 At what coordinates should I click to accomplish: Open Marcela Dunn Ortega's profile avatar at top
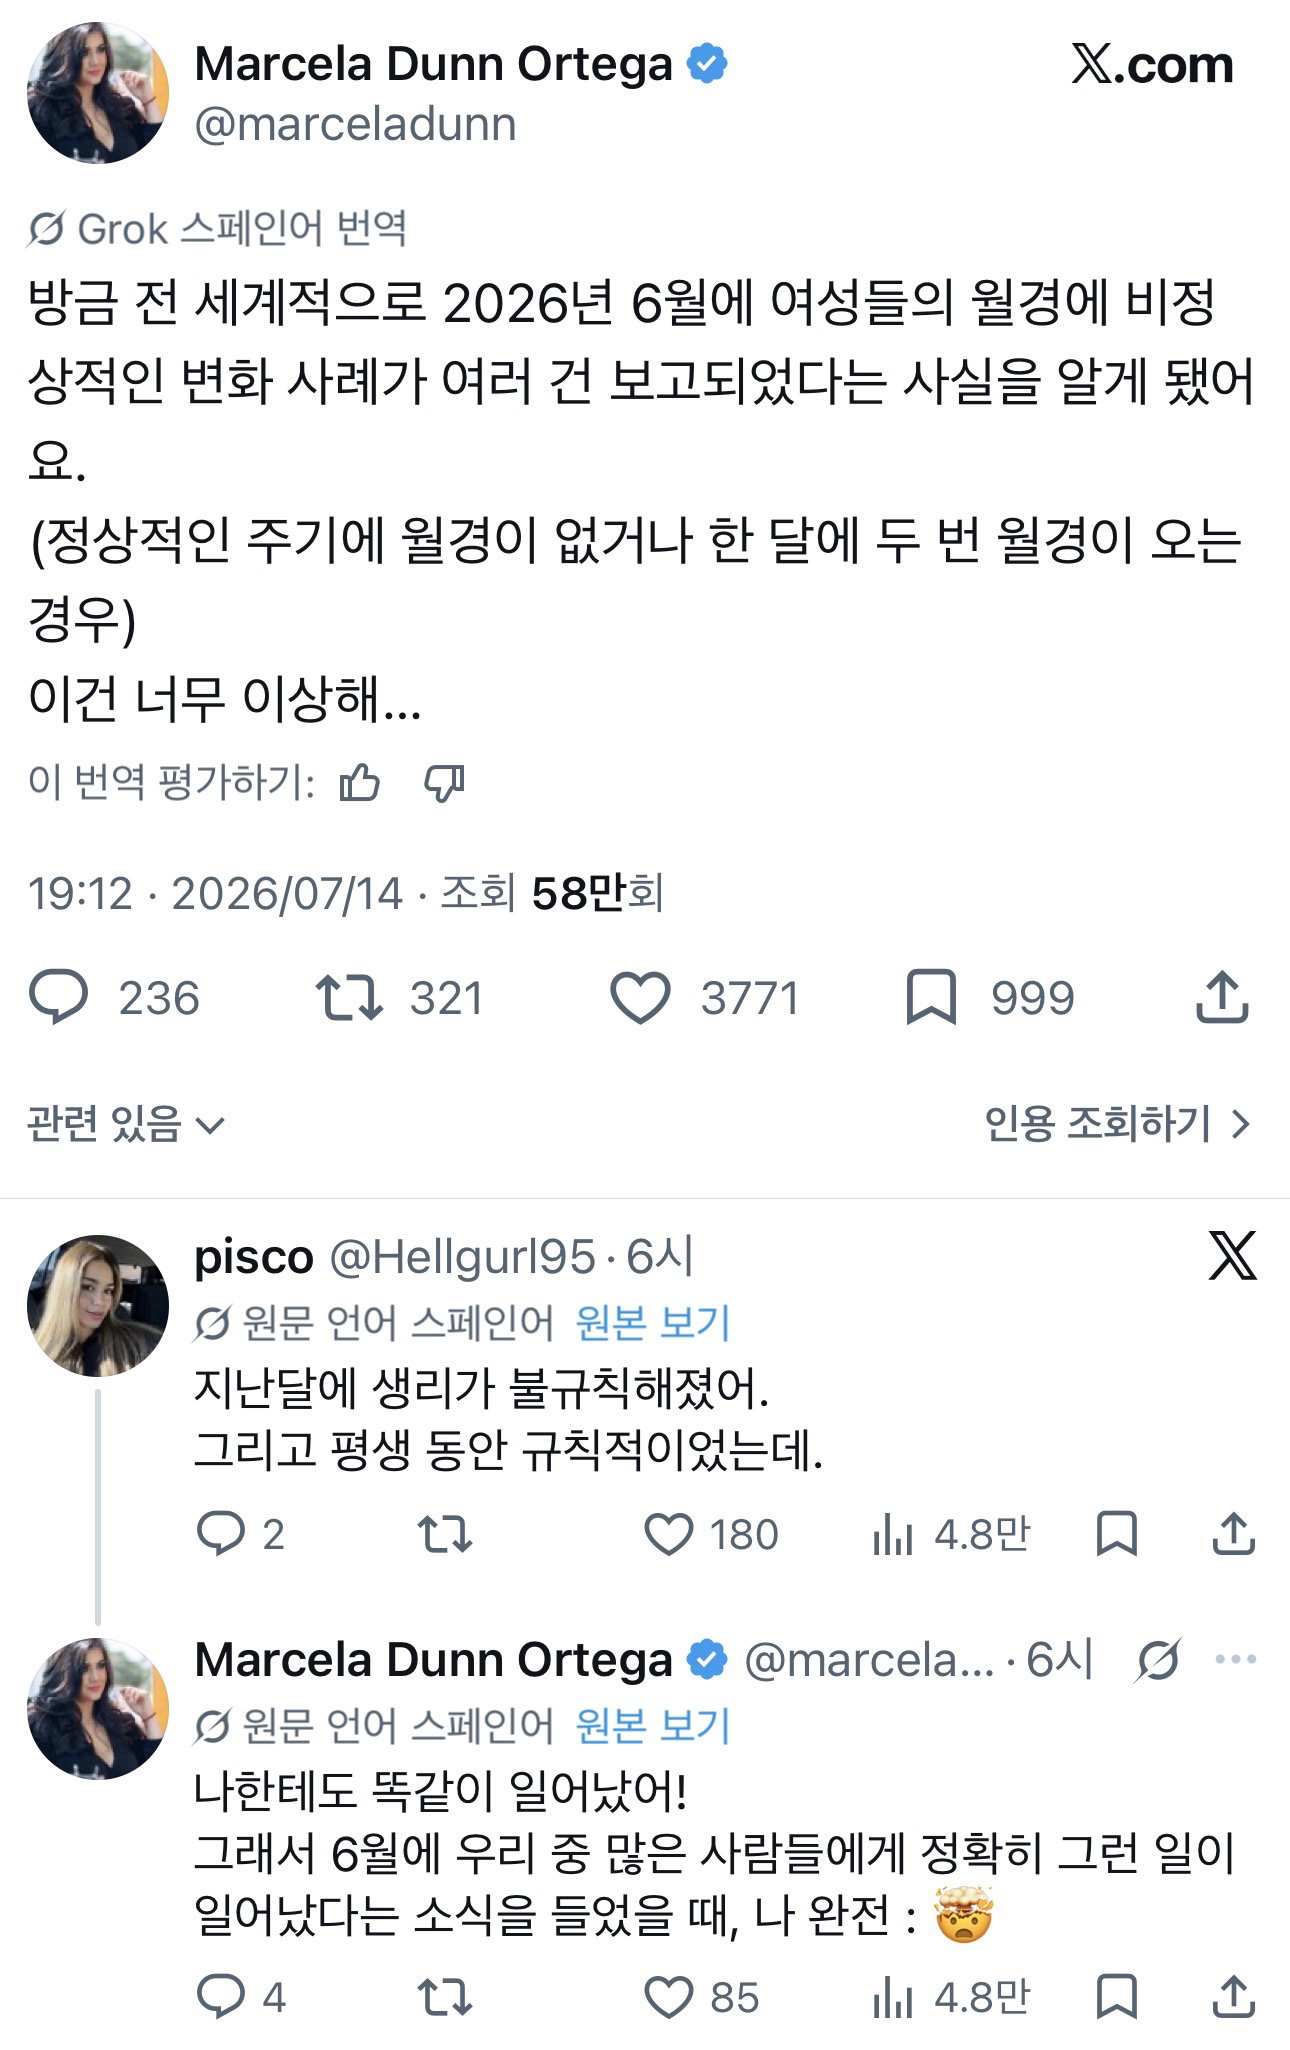point(97,93)
